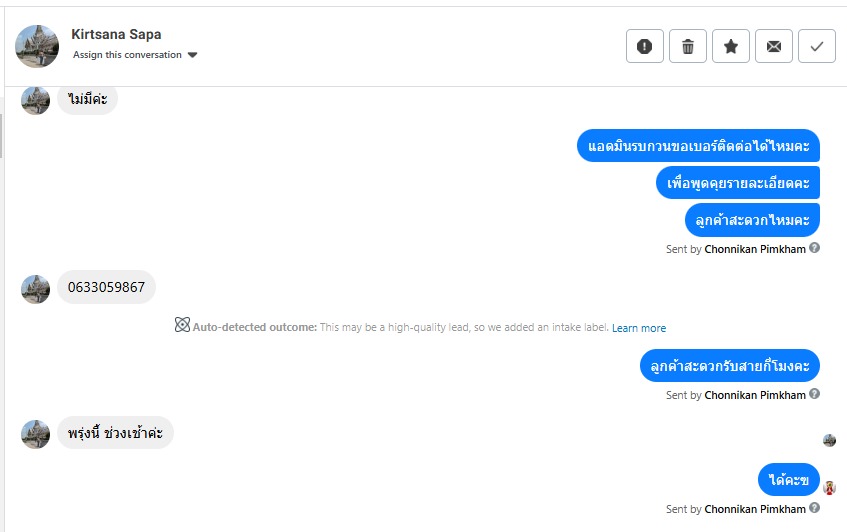Select the phone number 0633059867 message
Image resolution: width=847 pixels, height=532 pixels.
point(106,288)
